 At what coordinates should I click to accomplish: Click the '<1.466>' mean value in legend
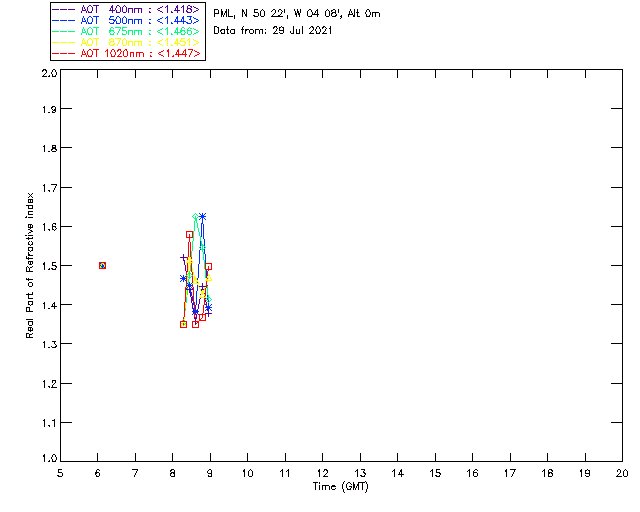(x=178, y=31)
